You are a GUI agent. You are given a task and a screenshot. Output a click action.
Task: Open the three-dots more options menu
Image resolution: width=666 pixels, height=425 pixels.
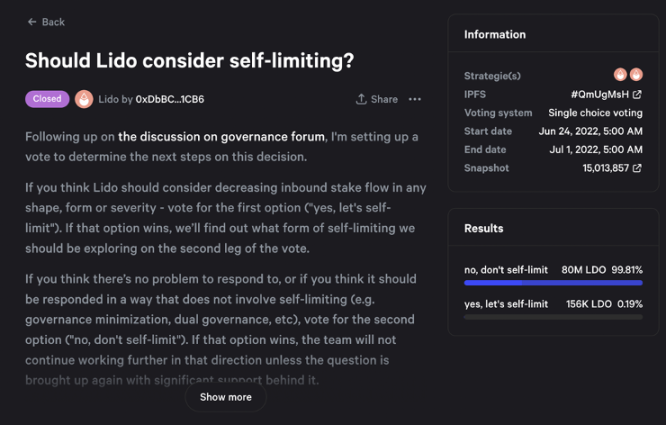point(415,100)
